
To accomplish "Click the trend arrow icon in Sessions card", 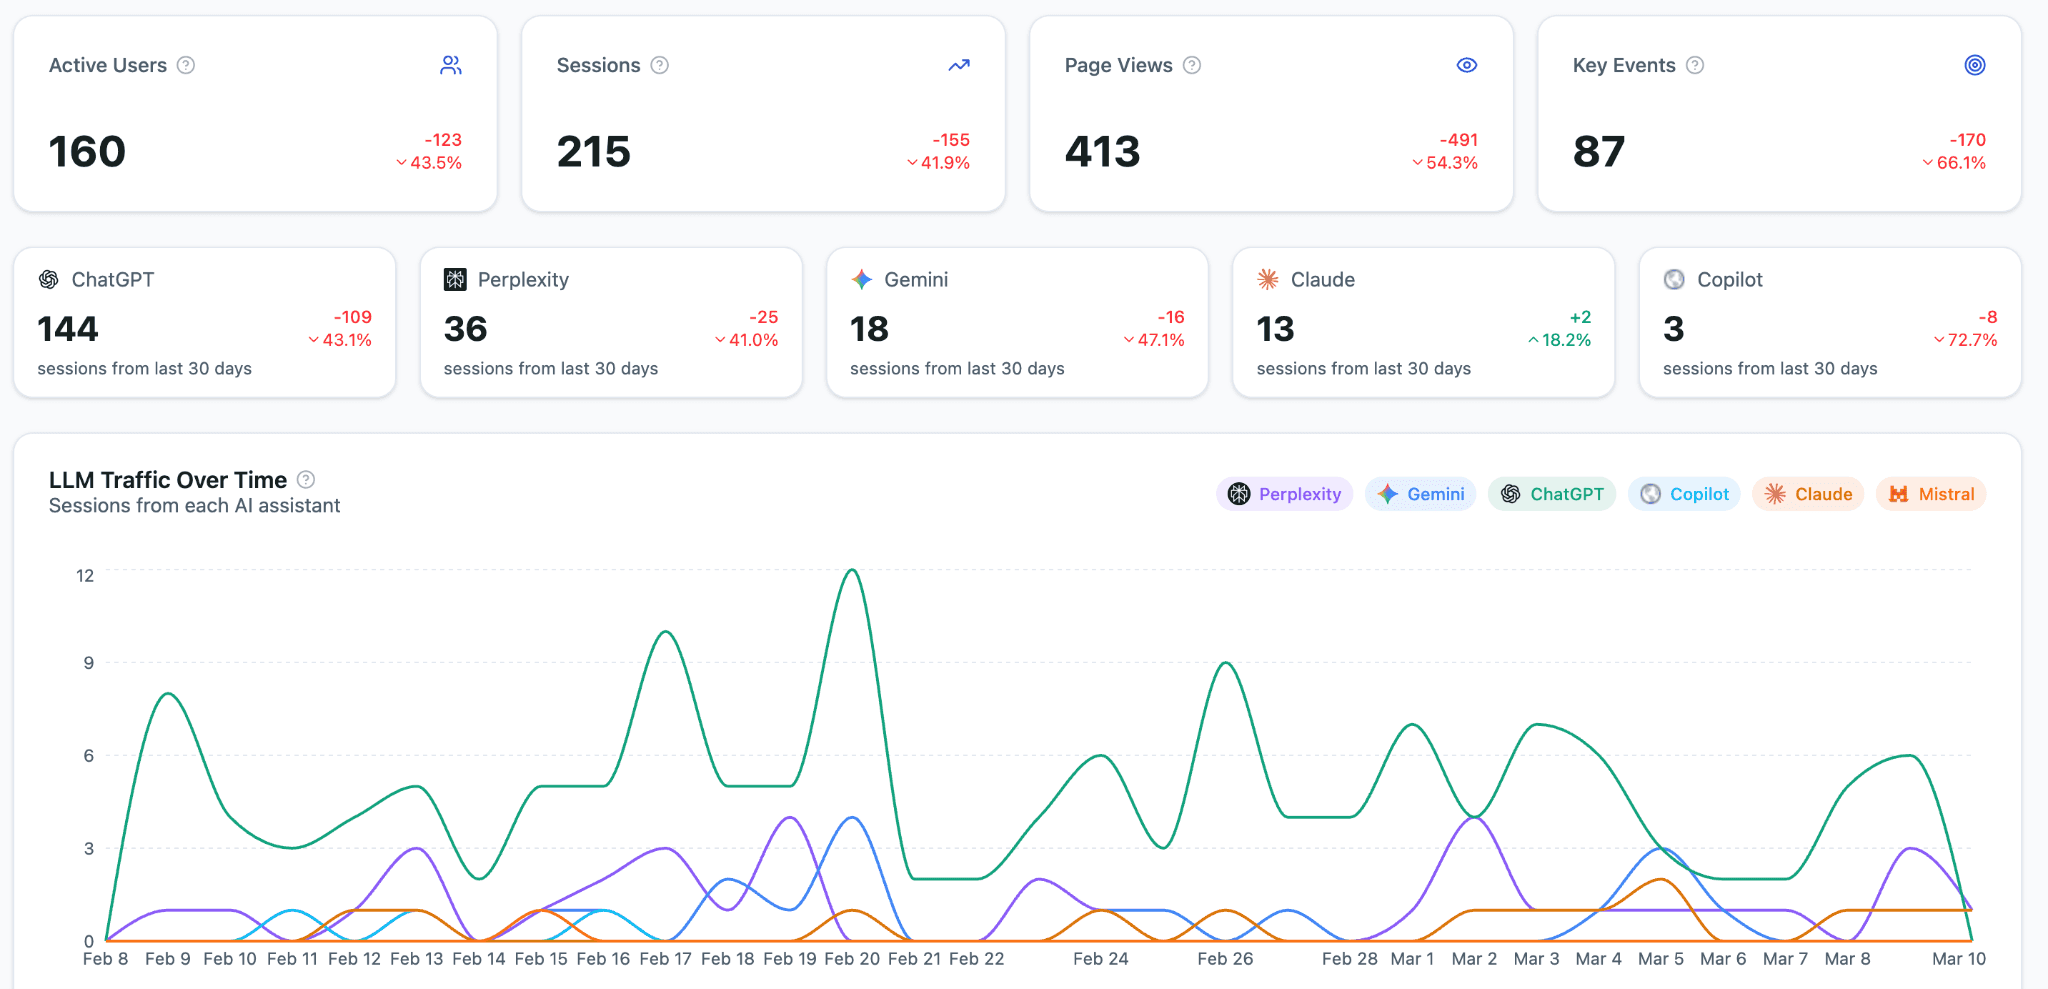I will tap(959, 65).
